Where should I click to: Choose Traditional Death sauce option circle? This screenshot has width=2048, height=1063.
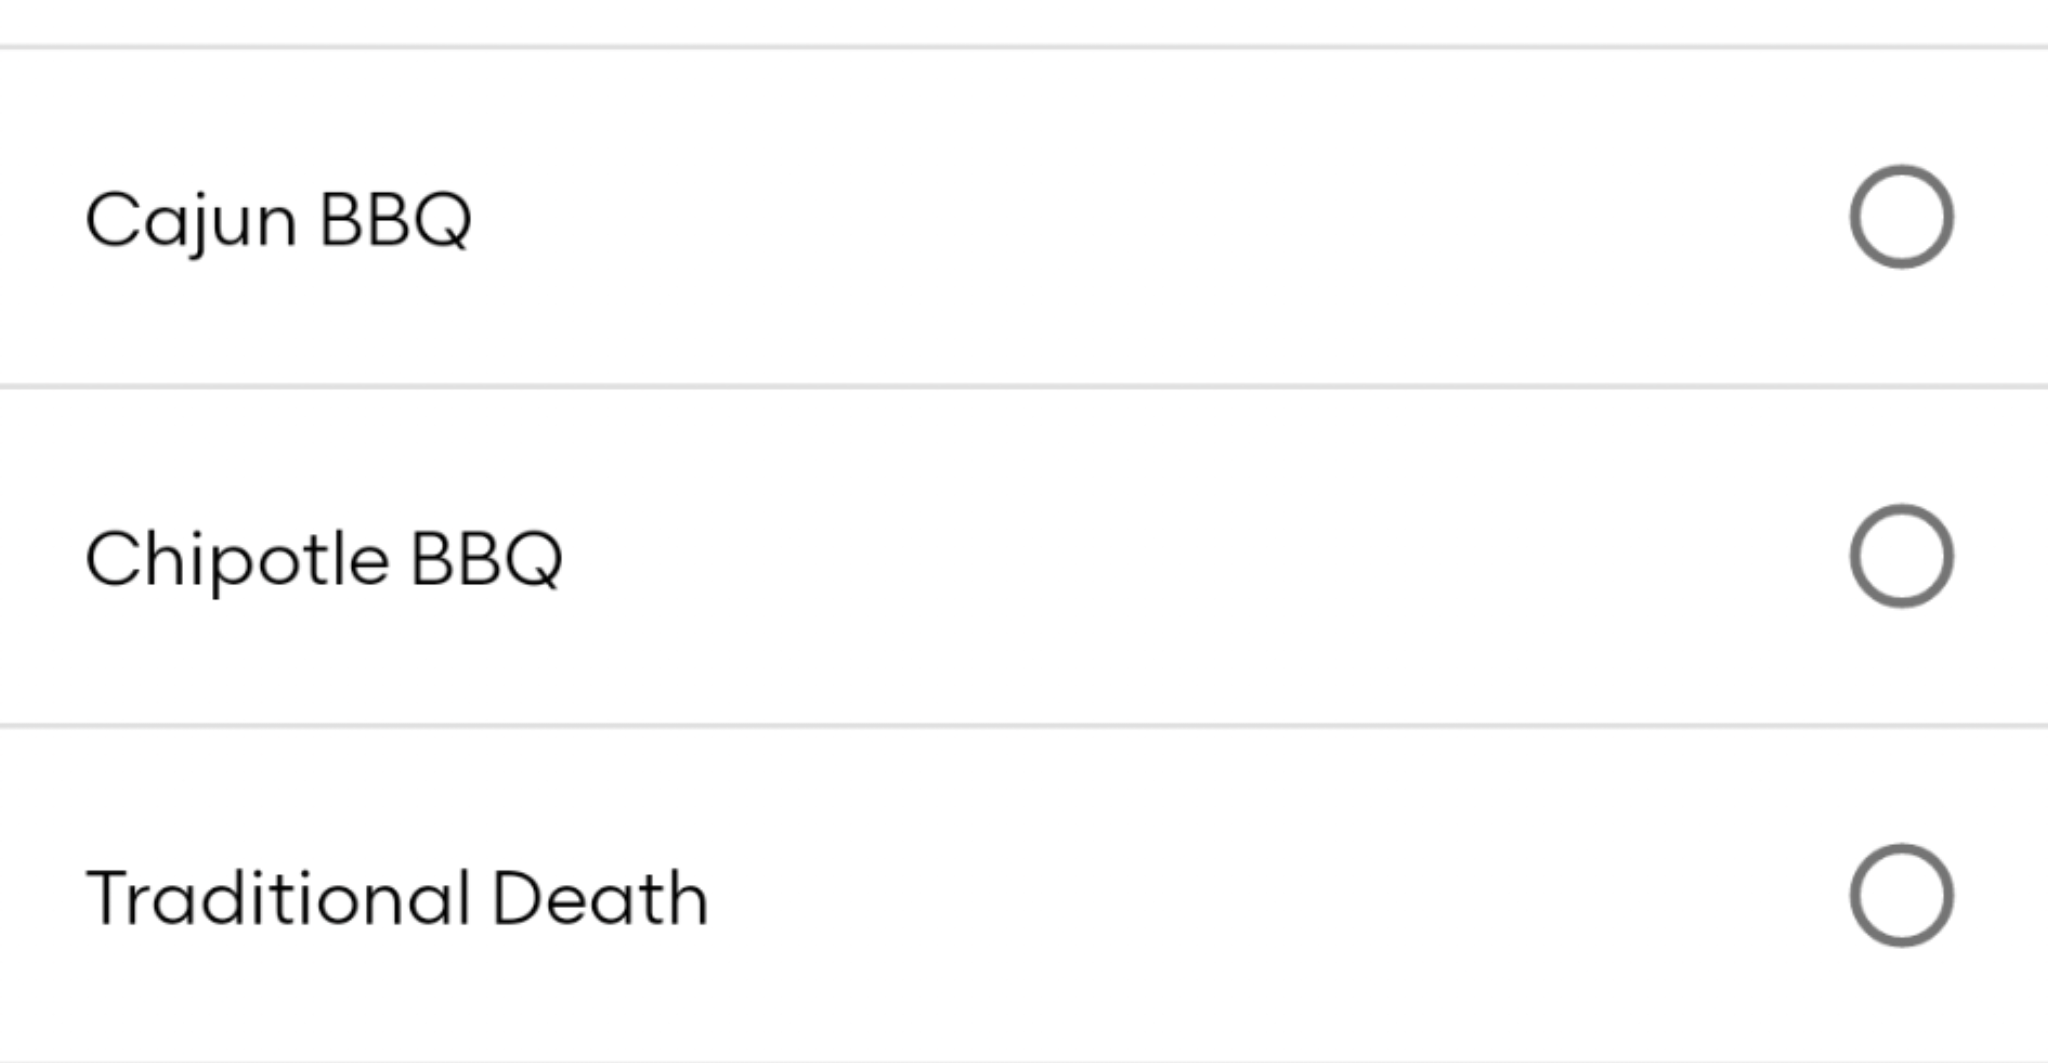coord(1901,895)
